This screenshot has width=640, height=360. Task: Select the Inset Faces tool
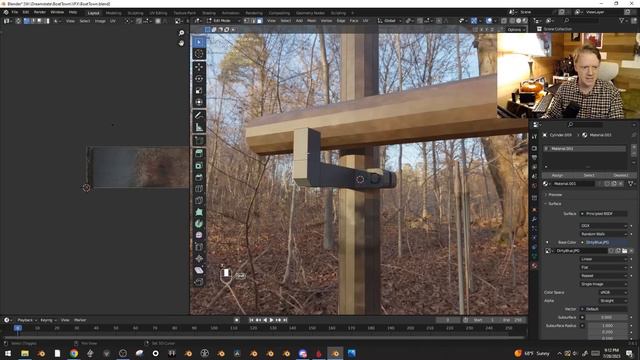tap(199, 165)
